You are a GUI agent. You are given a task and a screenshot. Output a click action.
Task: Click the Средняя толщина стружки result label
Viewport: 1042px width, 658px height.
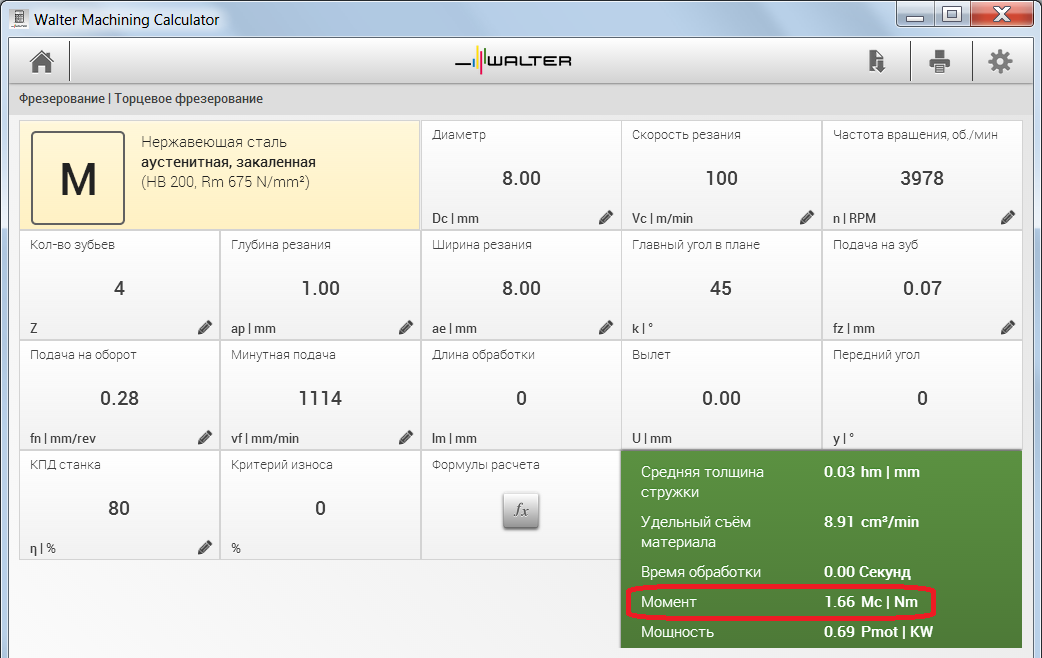(702, 482)
